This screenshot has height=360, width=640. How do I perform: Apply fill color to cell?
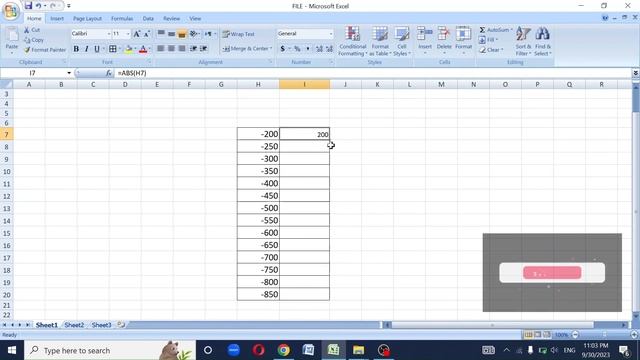(129, 49)
